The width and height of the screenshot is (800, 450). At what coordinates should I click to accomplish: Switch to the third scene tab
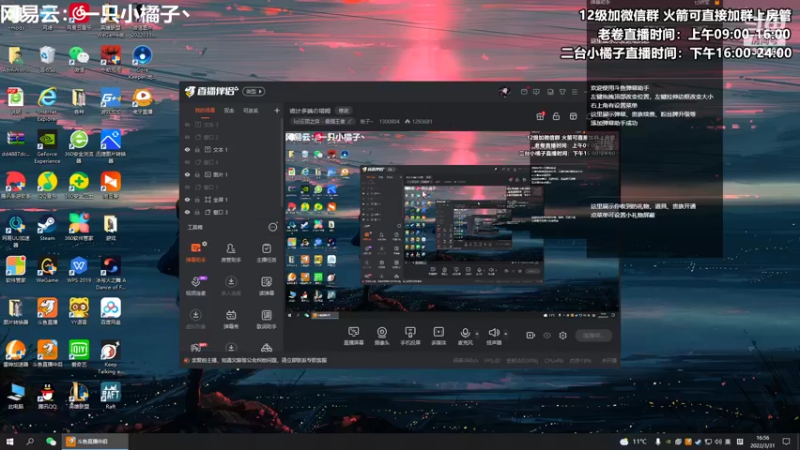click(x=251, y=110)
